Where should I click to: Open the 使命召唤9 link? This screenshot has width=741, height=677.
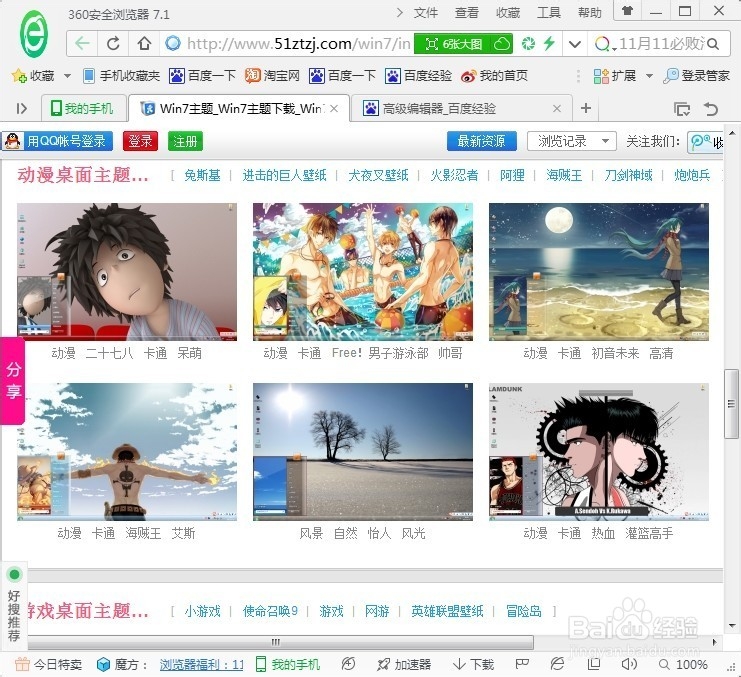(270, 611)
